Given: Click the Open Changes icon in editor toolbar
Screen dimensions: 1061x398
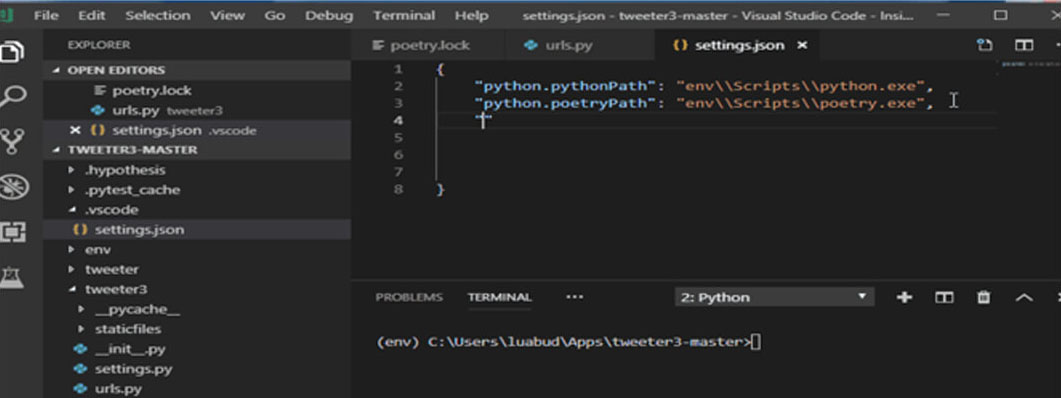Looking at the screenshot, I should [x=985, y=45].
